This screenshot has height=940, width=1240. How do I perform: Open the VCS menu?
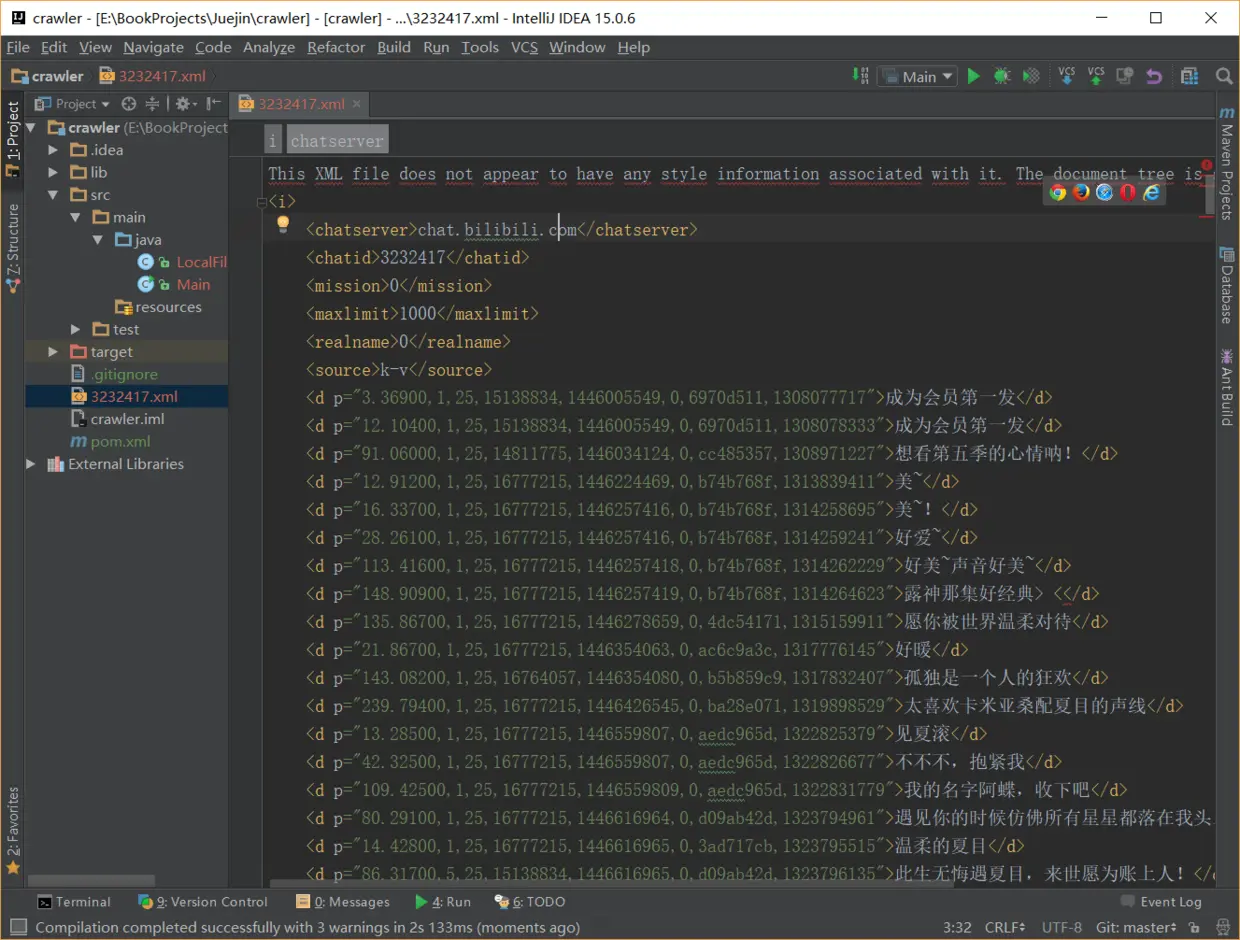pos(524,47)
